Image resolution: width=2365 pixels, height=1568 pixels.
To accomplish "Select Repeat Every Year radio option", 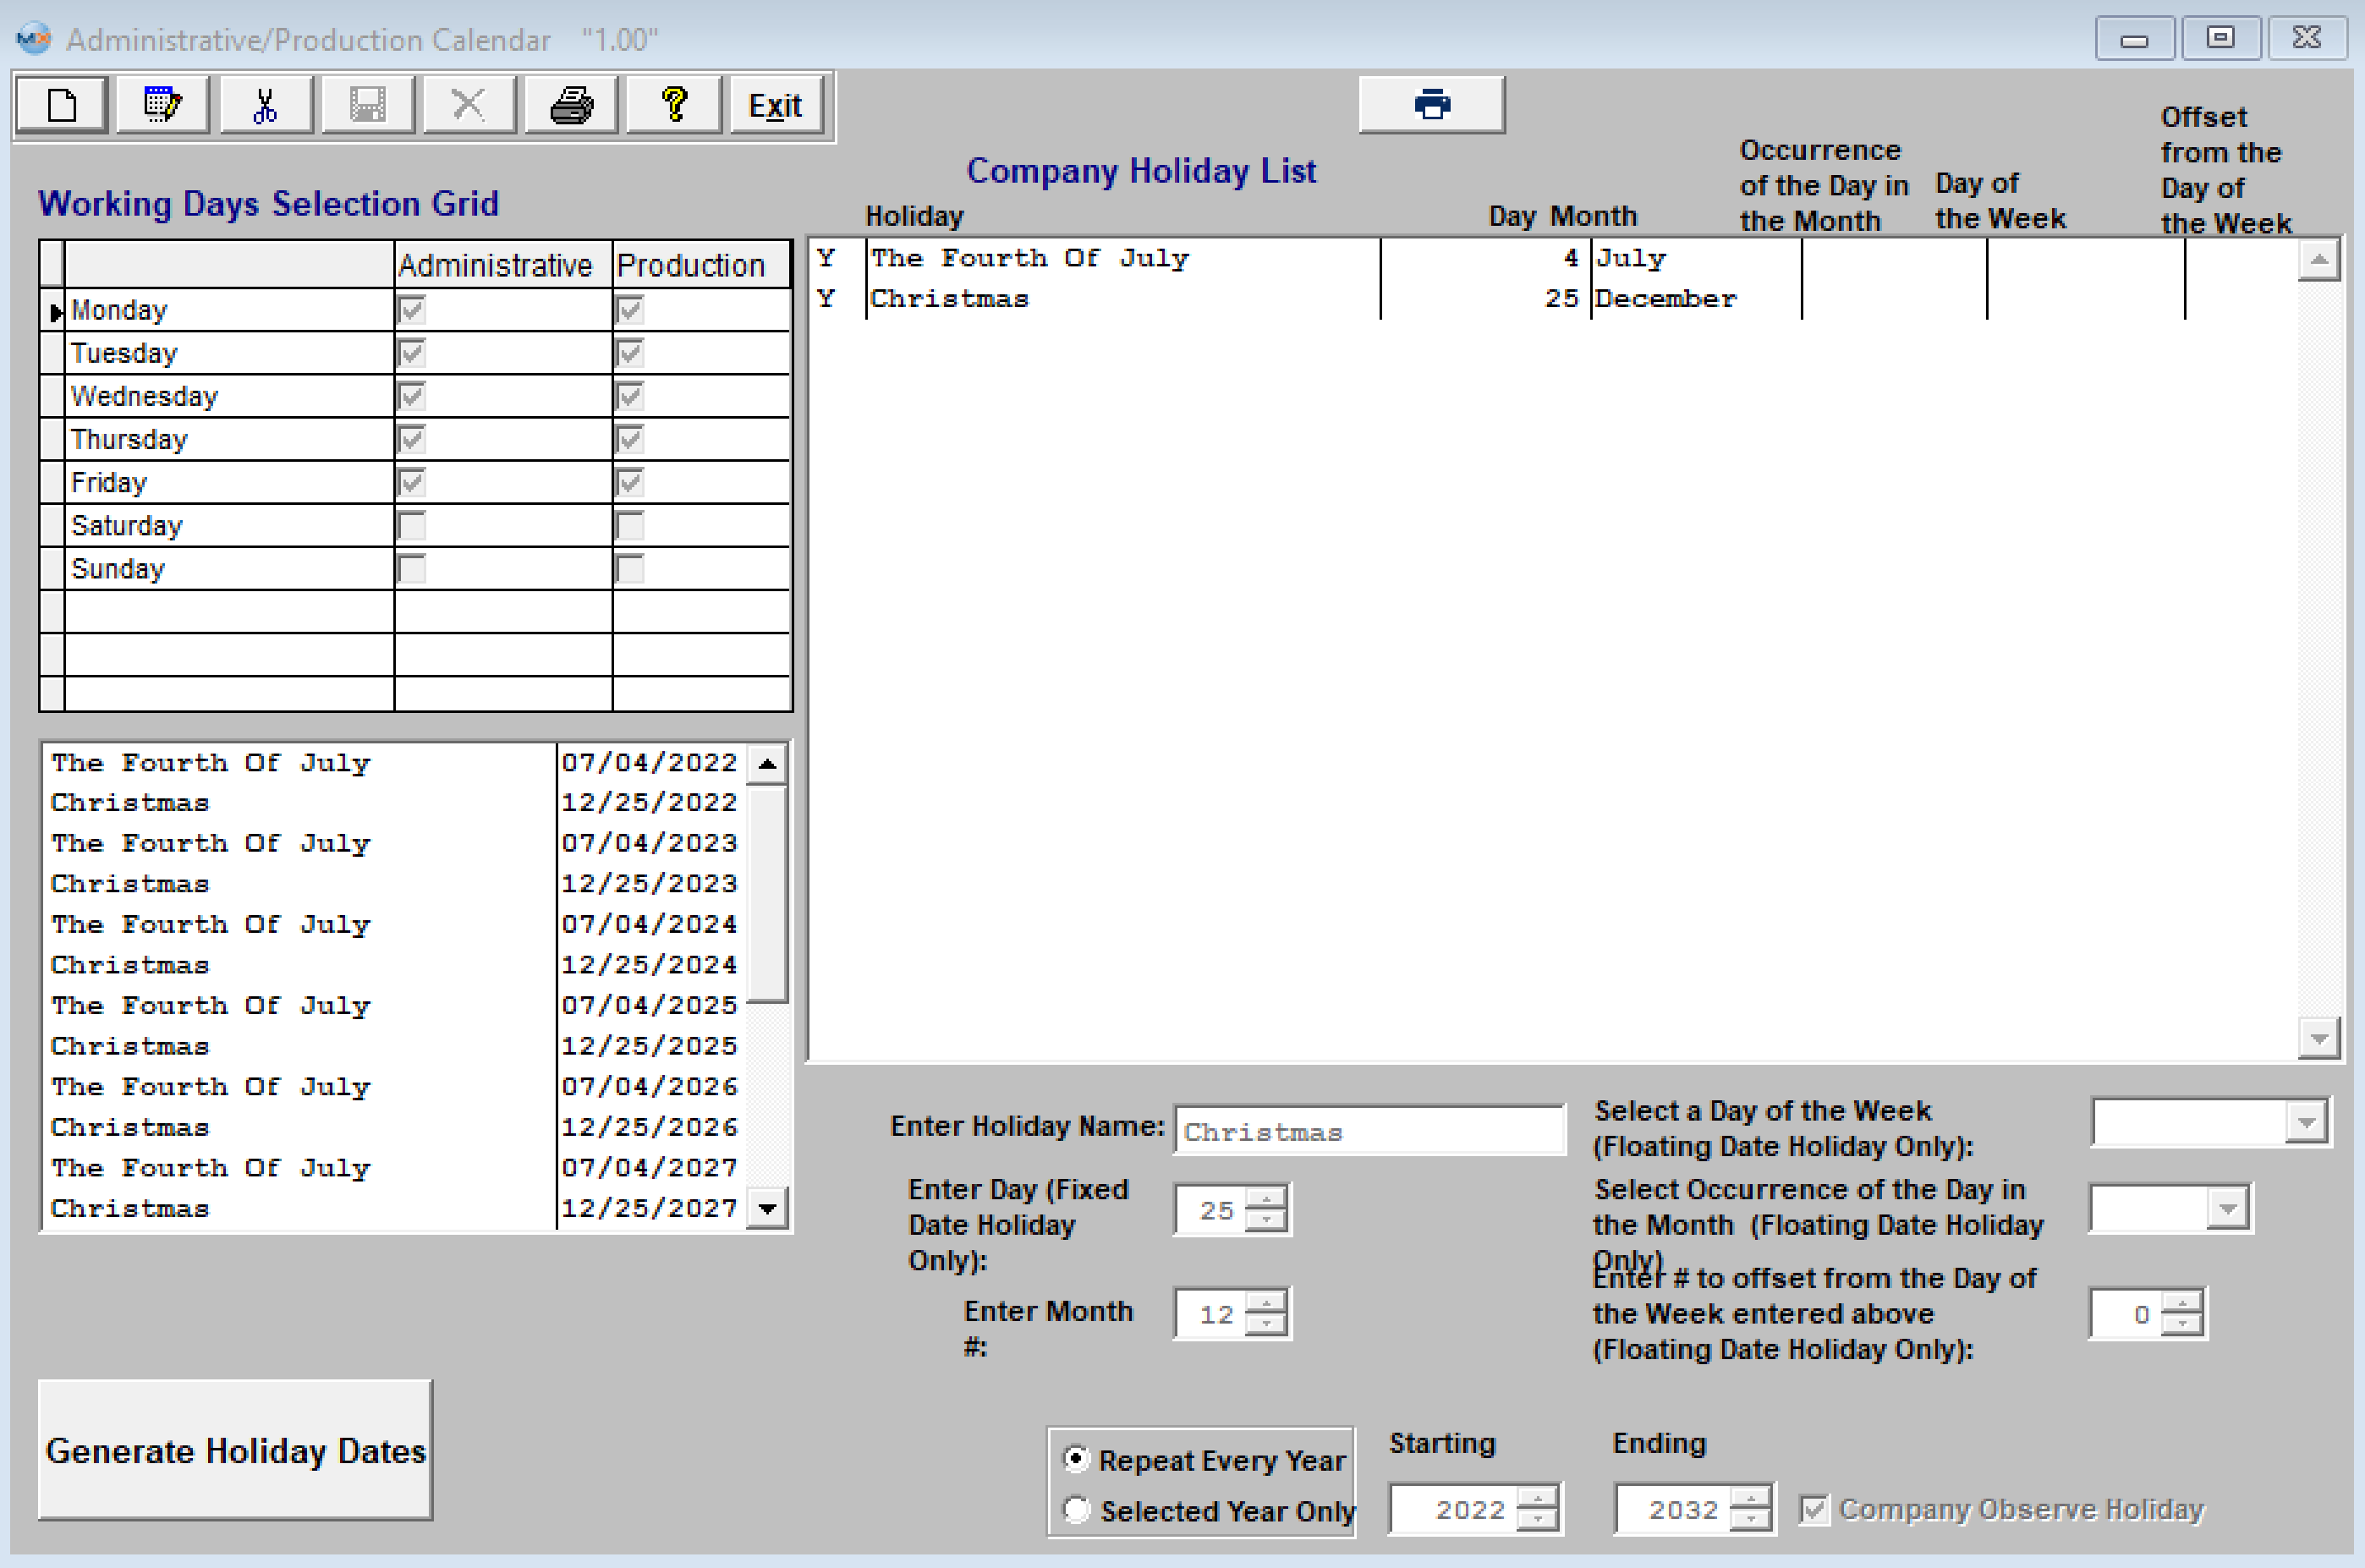I will (1076, 1459).
